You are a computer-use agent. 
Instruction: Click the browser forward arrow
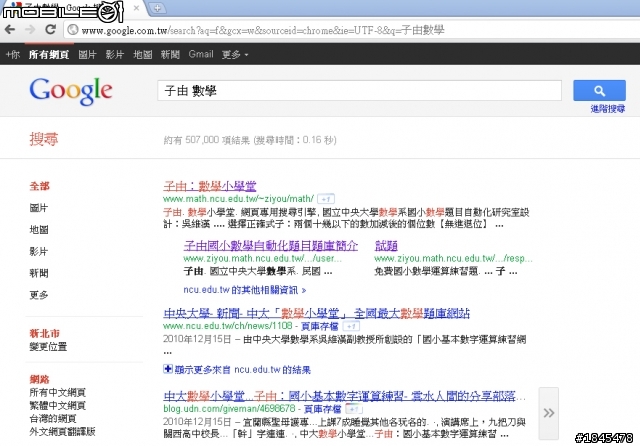pyautogui.click(x=30, y=29)
